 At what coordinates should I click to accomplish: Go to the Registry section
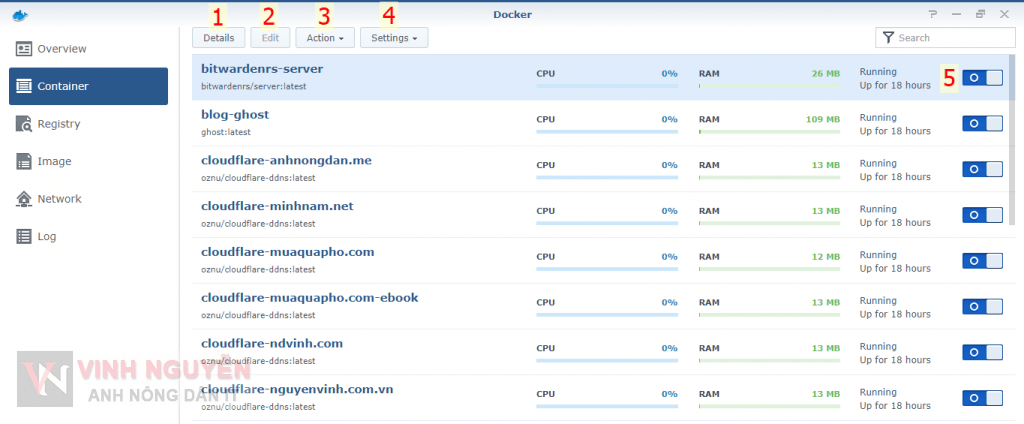pos(88,124)
